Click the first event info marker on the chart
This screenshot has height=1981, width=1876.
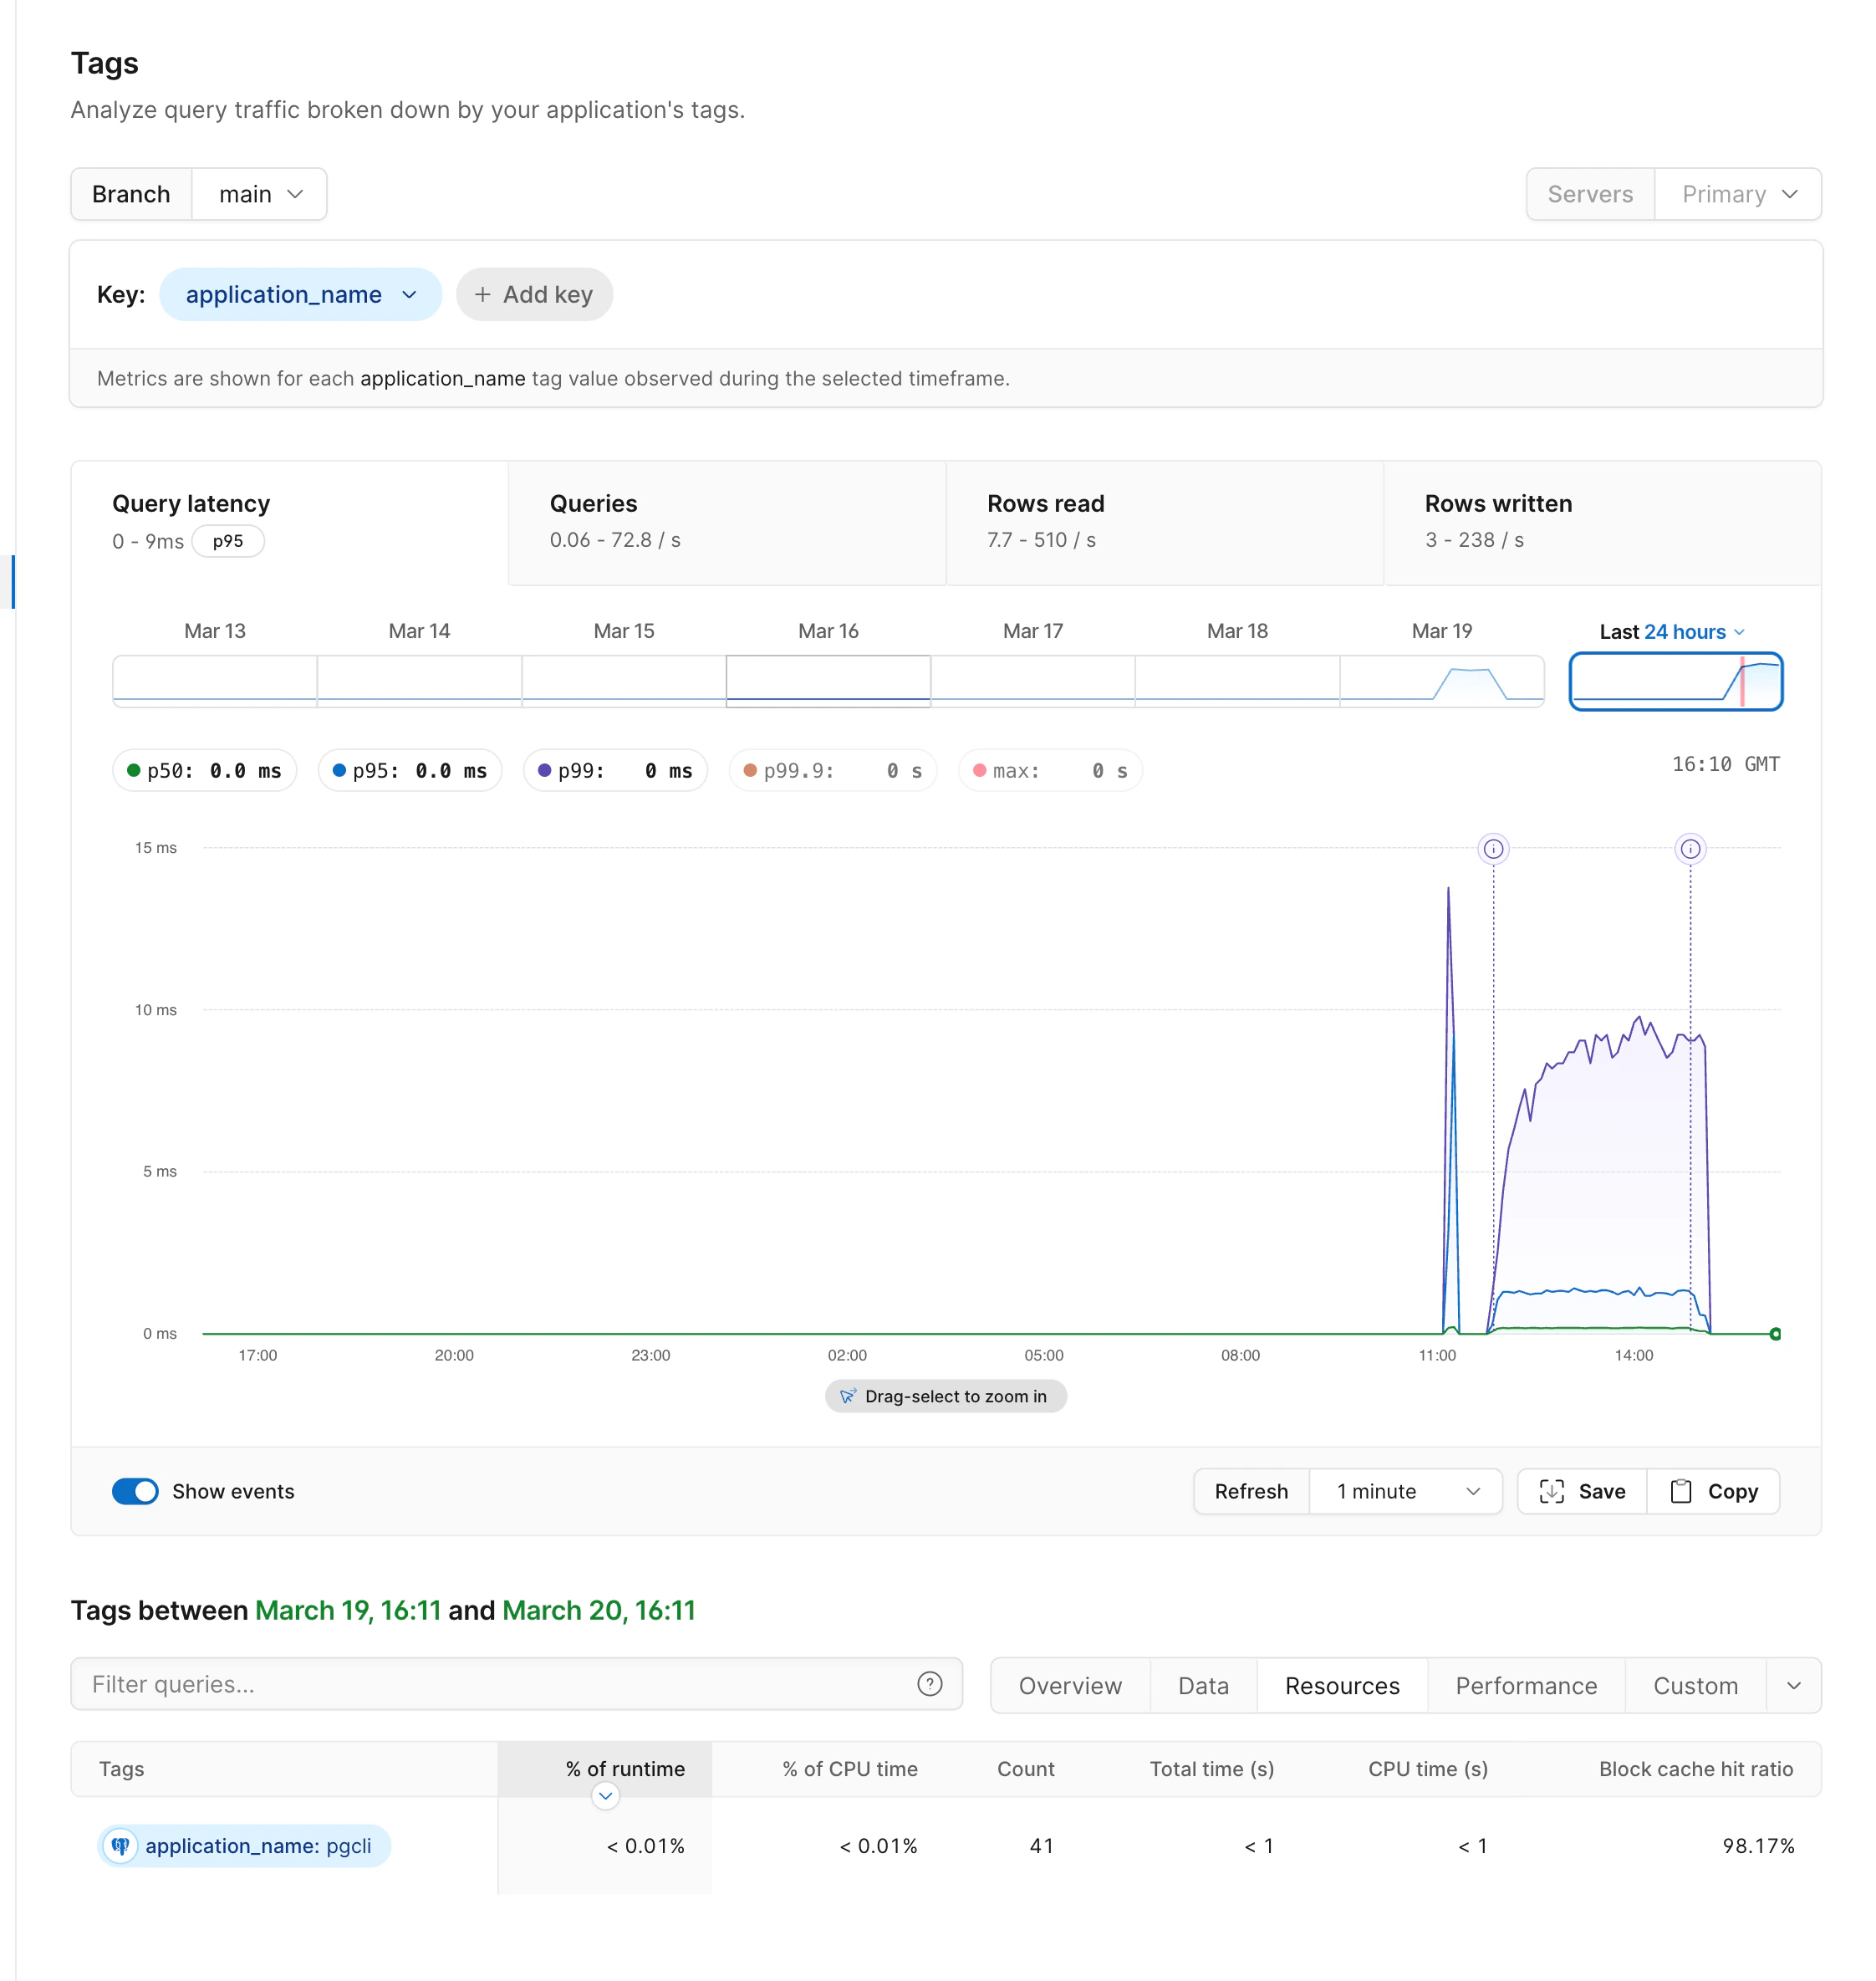pyautogui.click(x=1494, y=848)
